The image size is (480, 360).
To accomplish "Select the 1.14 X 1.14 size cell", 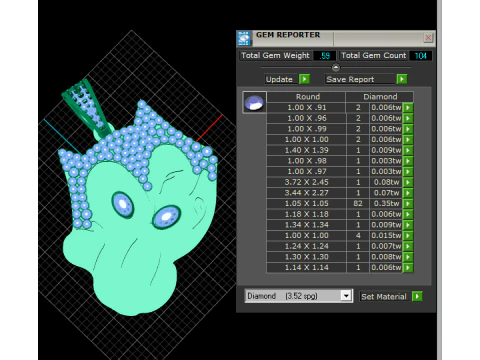I will coord(306,267).
